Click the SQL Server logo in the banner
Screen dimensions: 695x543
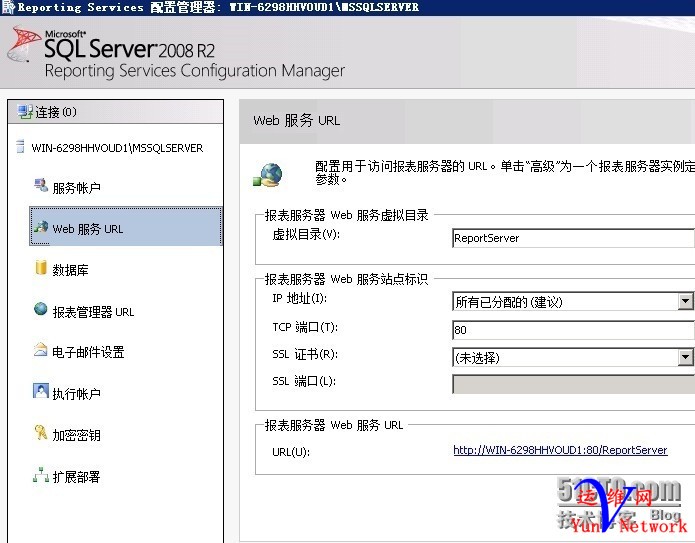24,44
